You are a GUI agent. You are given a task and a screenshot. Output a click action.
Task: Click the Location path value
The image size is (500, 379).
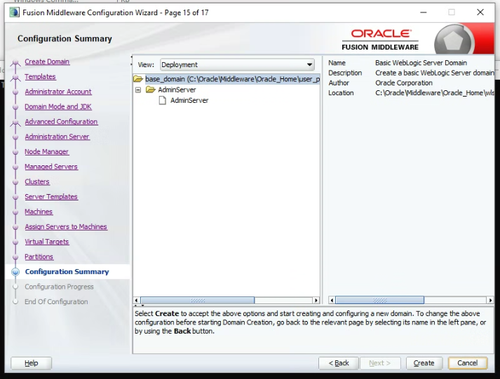point(435,93)
